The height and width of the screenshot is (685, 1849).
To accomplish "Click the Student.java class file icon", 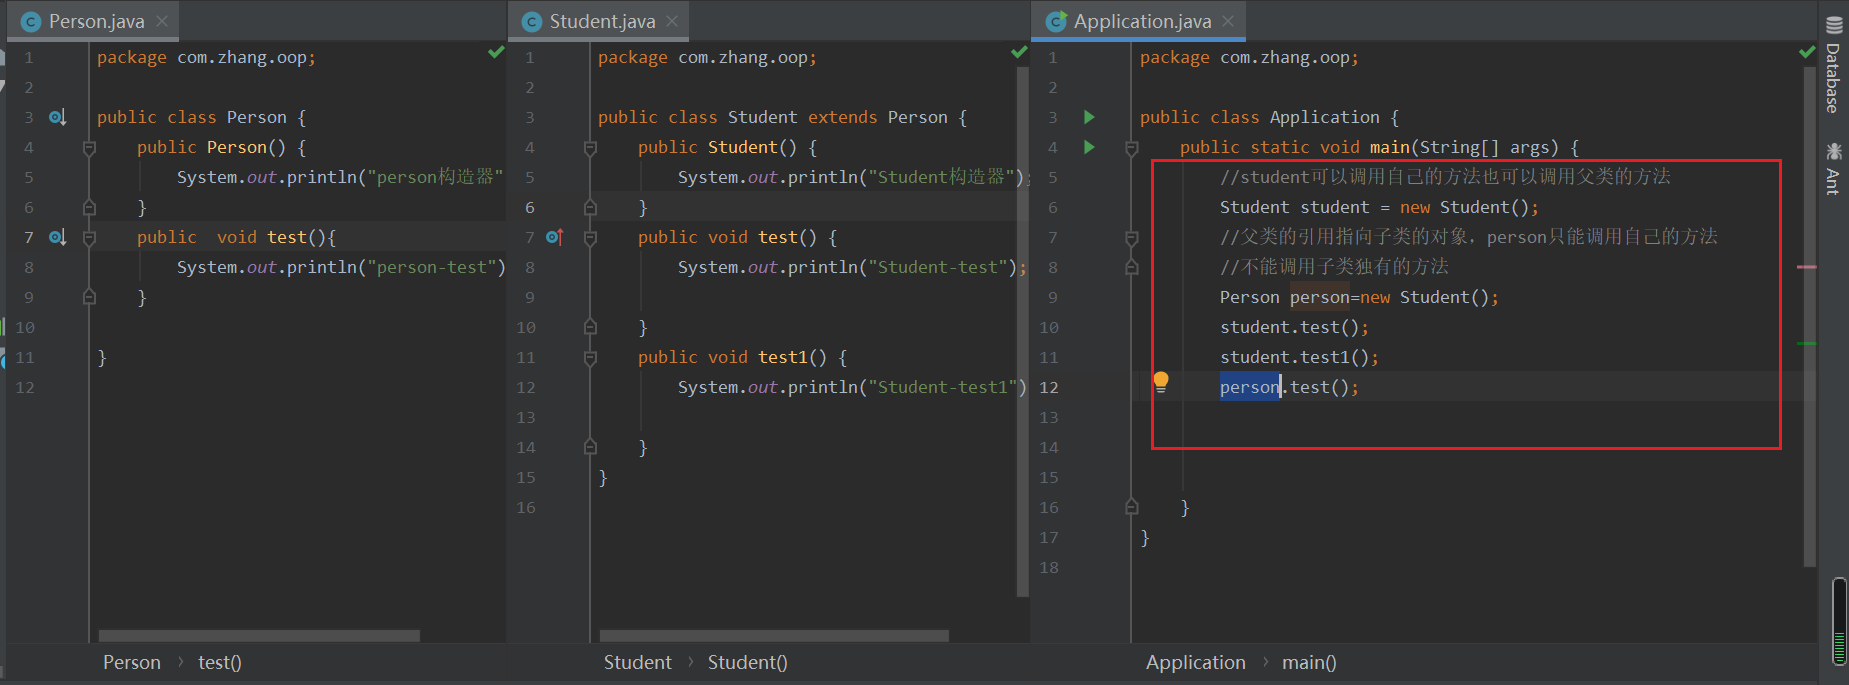I will coord(532,21).
